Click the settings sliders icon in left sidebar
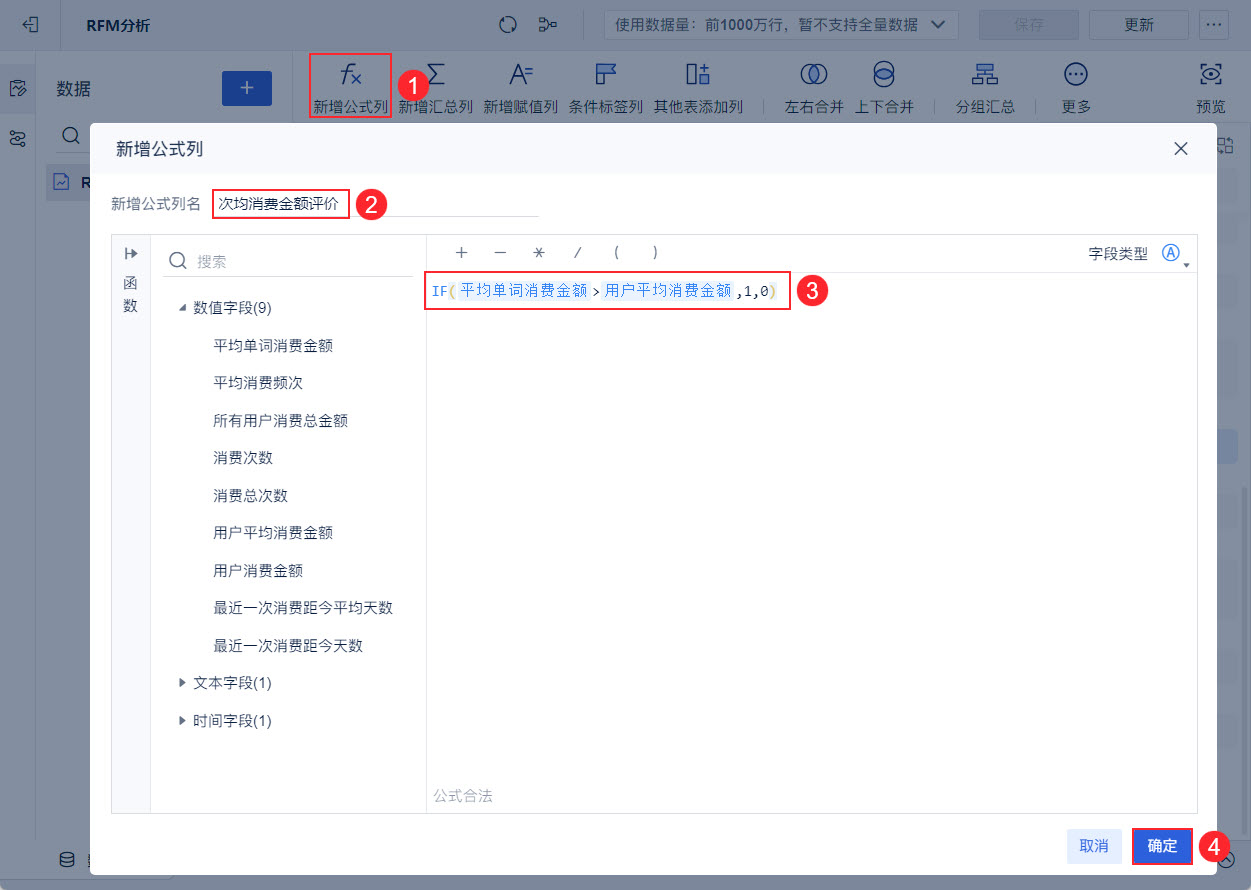1251x890 pixels. click(x=18, y=138)
